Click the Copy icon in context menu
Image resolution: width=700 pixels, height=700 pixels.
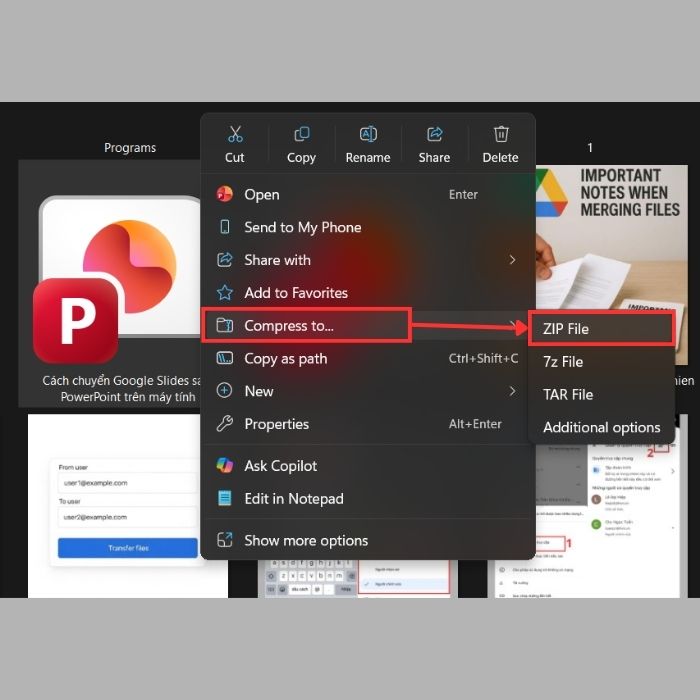(x=302, y=134)
